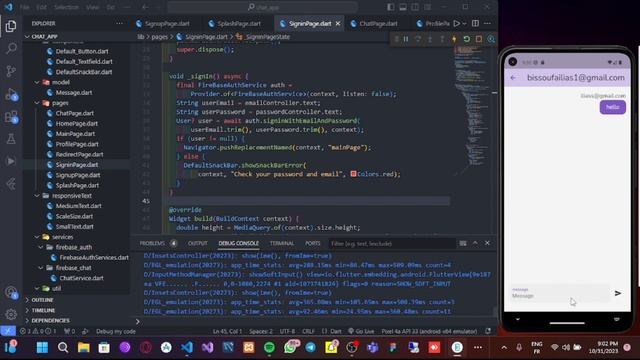The height and width of the screenshot is (360, 640).
Task: Open the Manage settings gear
Action: coord(11,314)
